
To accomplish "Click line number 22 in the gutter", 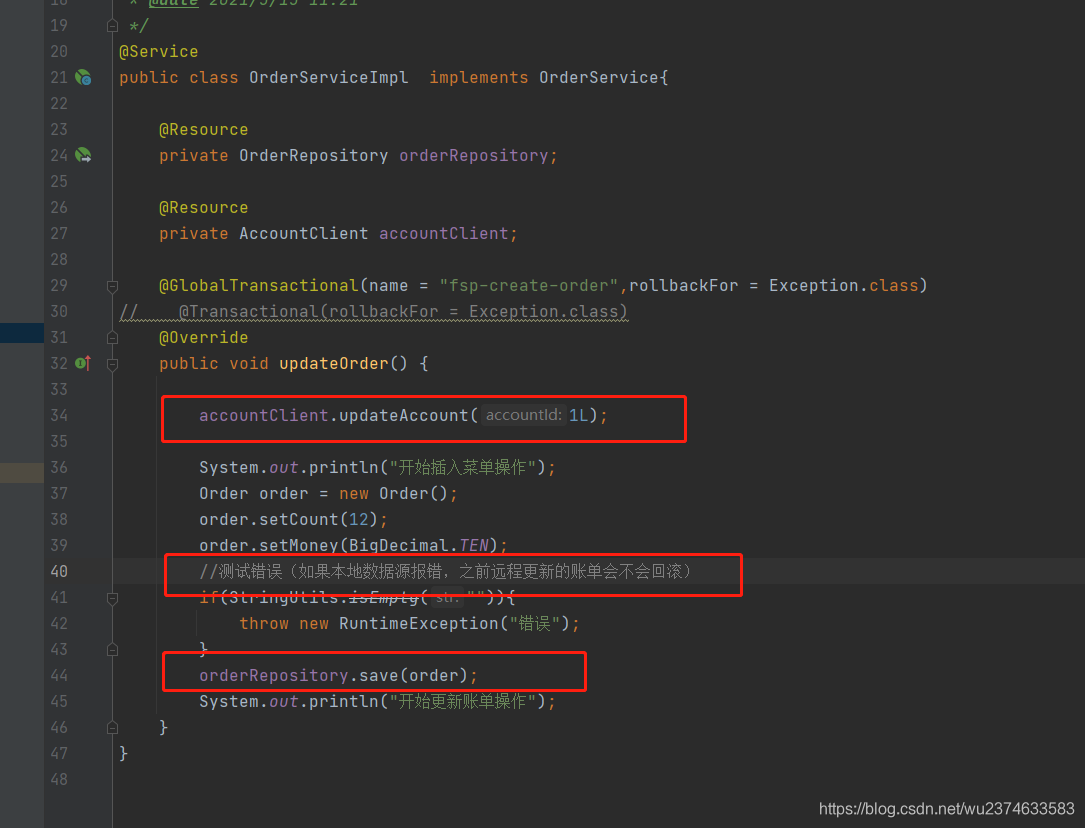I will click(x=59, y=104).
